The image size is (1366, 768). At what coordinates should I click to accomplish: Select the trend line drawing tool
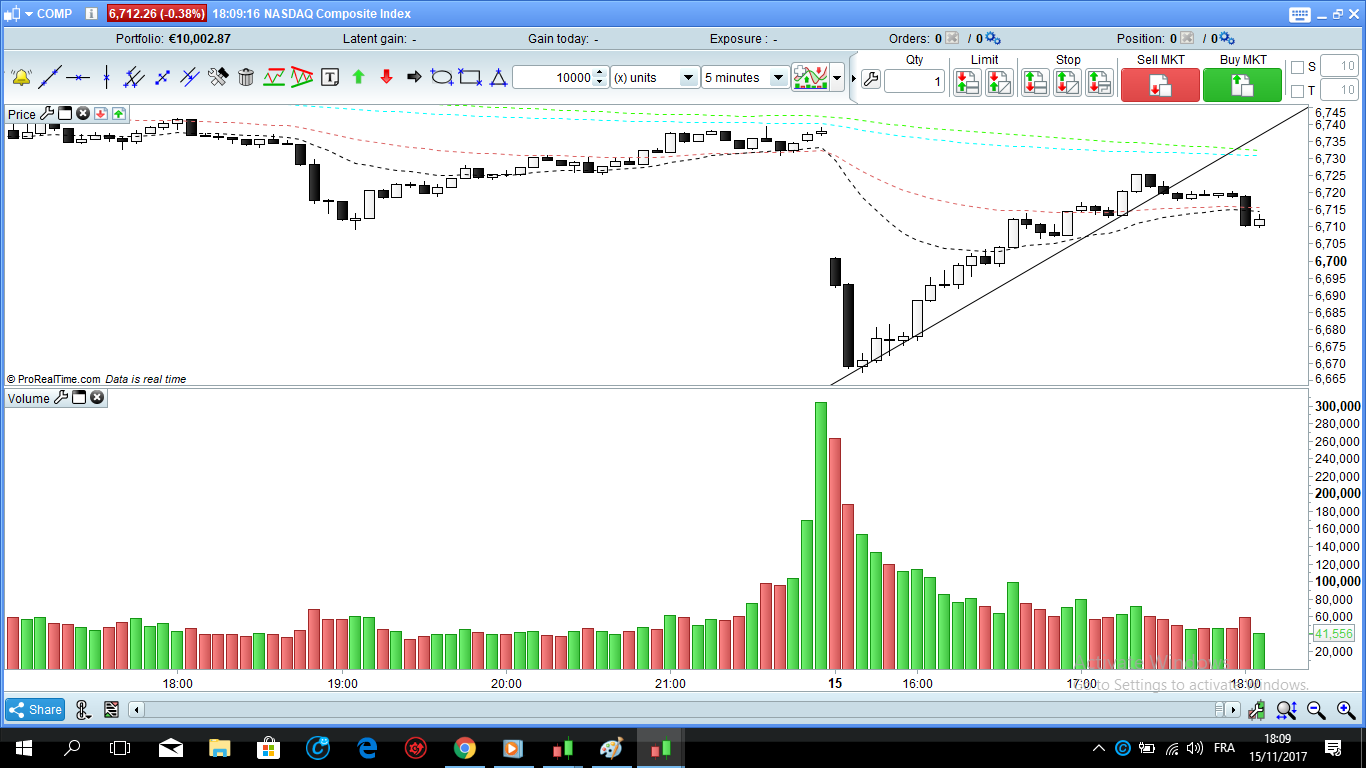coord(50,77)
